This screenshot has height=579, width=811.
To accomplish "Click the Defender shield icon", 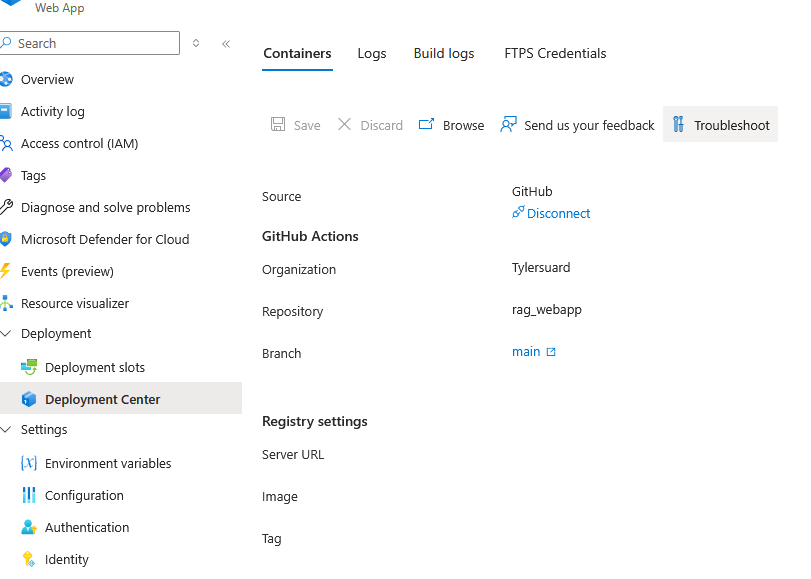I will tap(5, 239).
